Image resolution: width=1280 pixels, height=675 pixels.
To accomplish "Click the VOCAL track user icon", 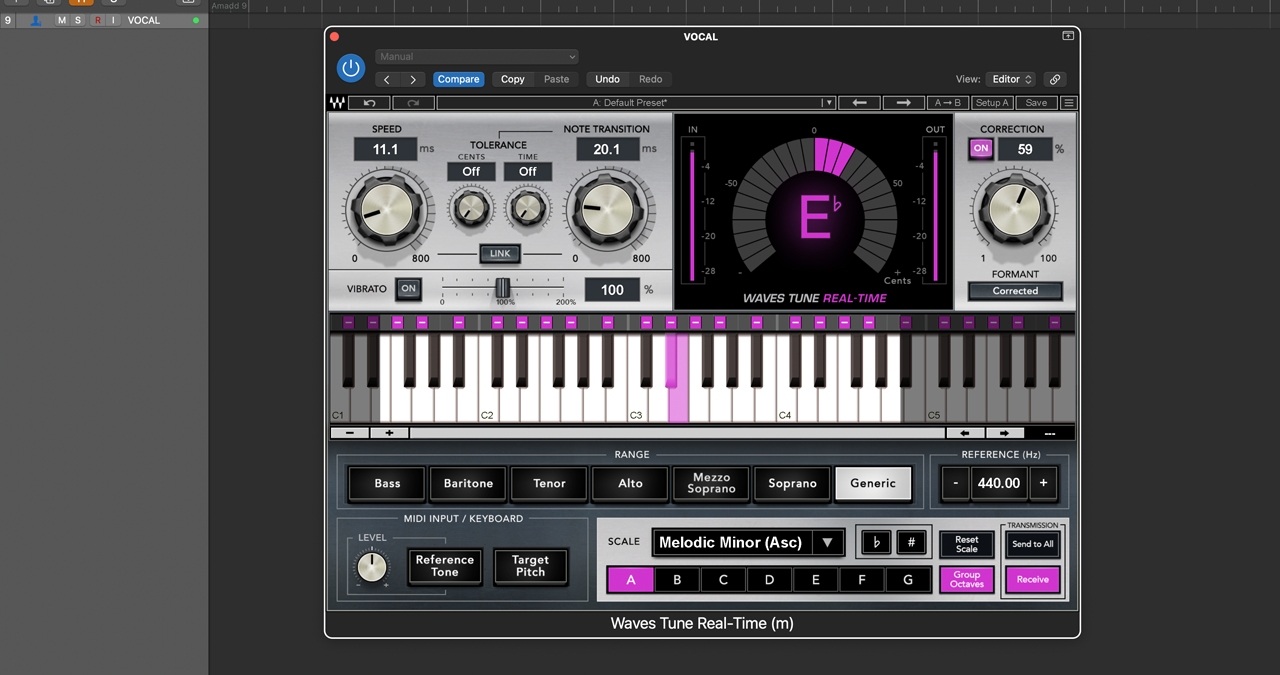I will pyautogui.click(x=37, y=20).
